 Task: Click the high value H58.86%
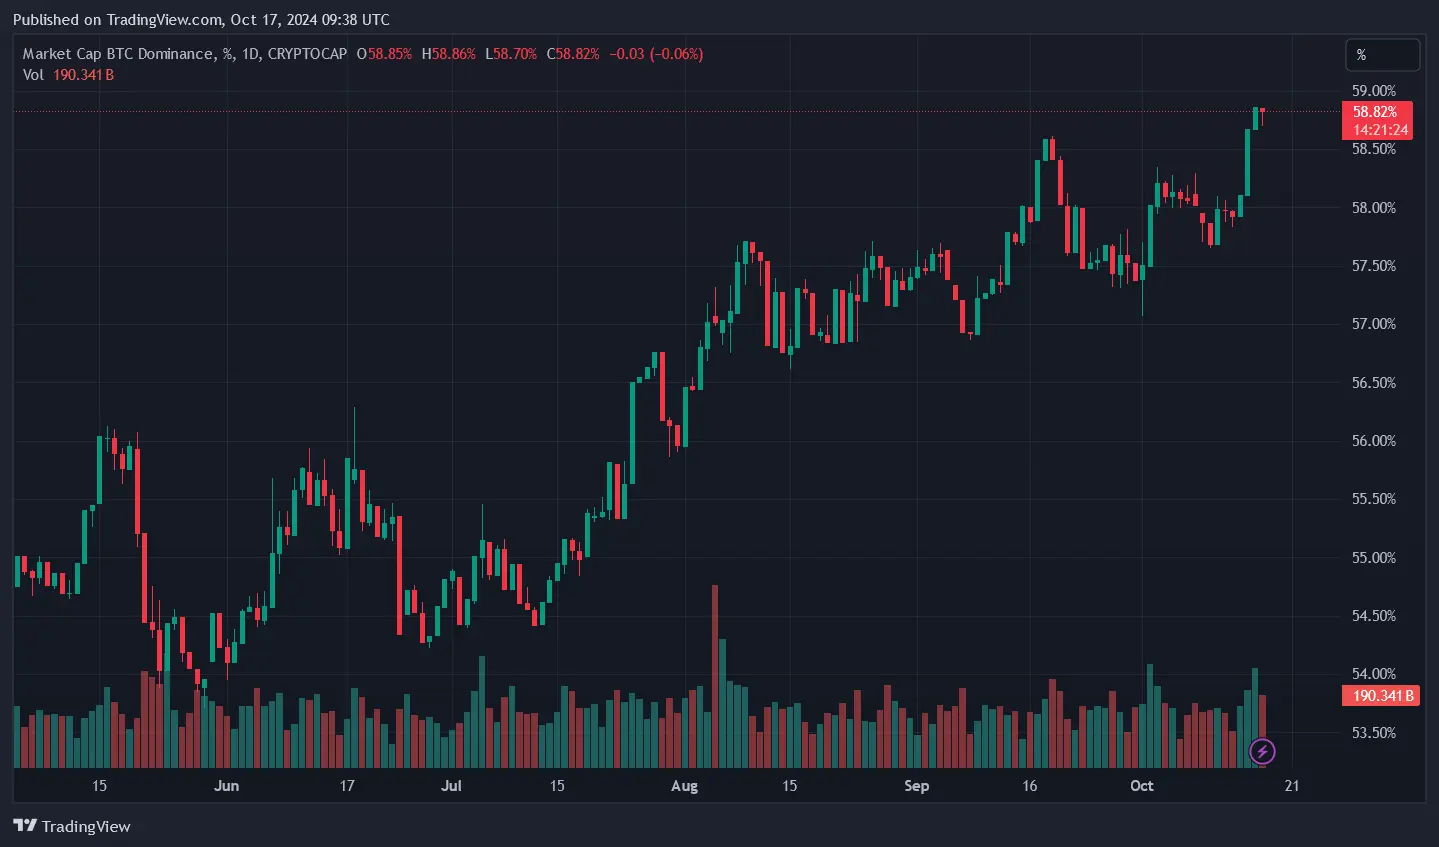[x=449, y=54]
